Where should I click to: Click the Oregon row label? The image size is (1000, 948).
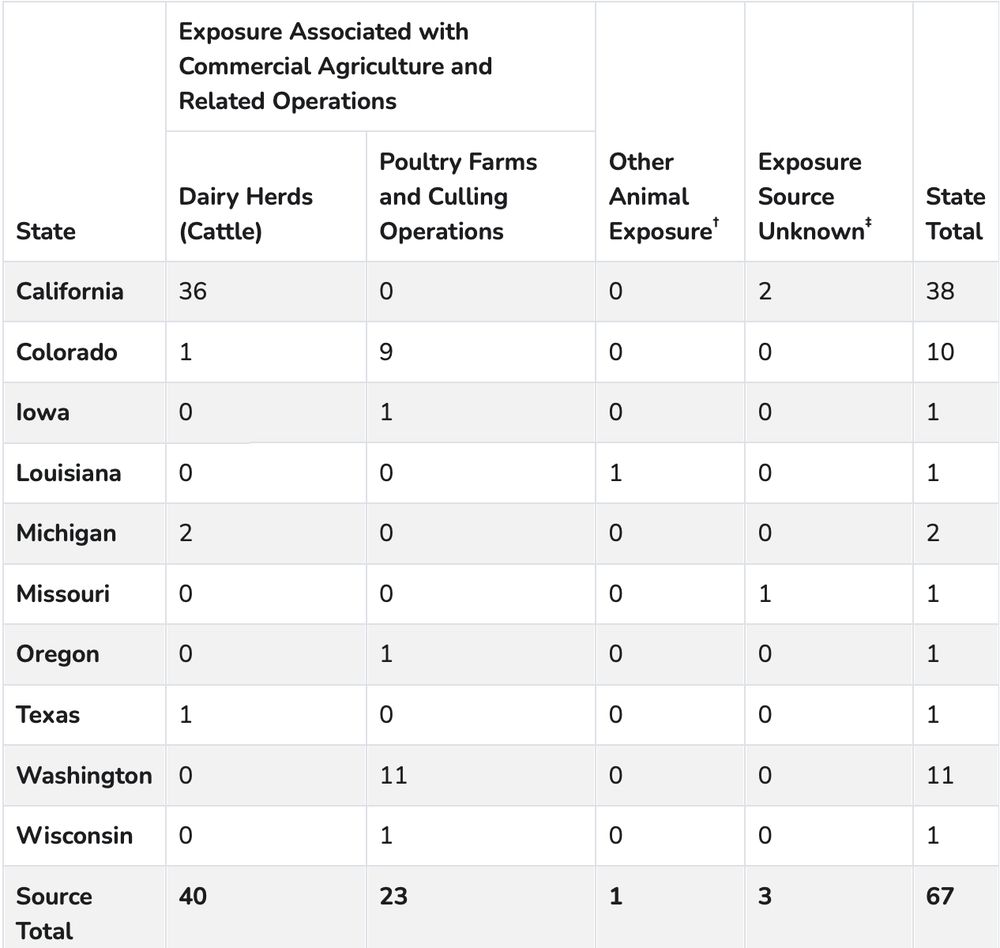click(x=58, y=654)
